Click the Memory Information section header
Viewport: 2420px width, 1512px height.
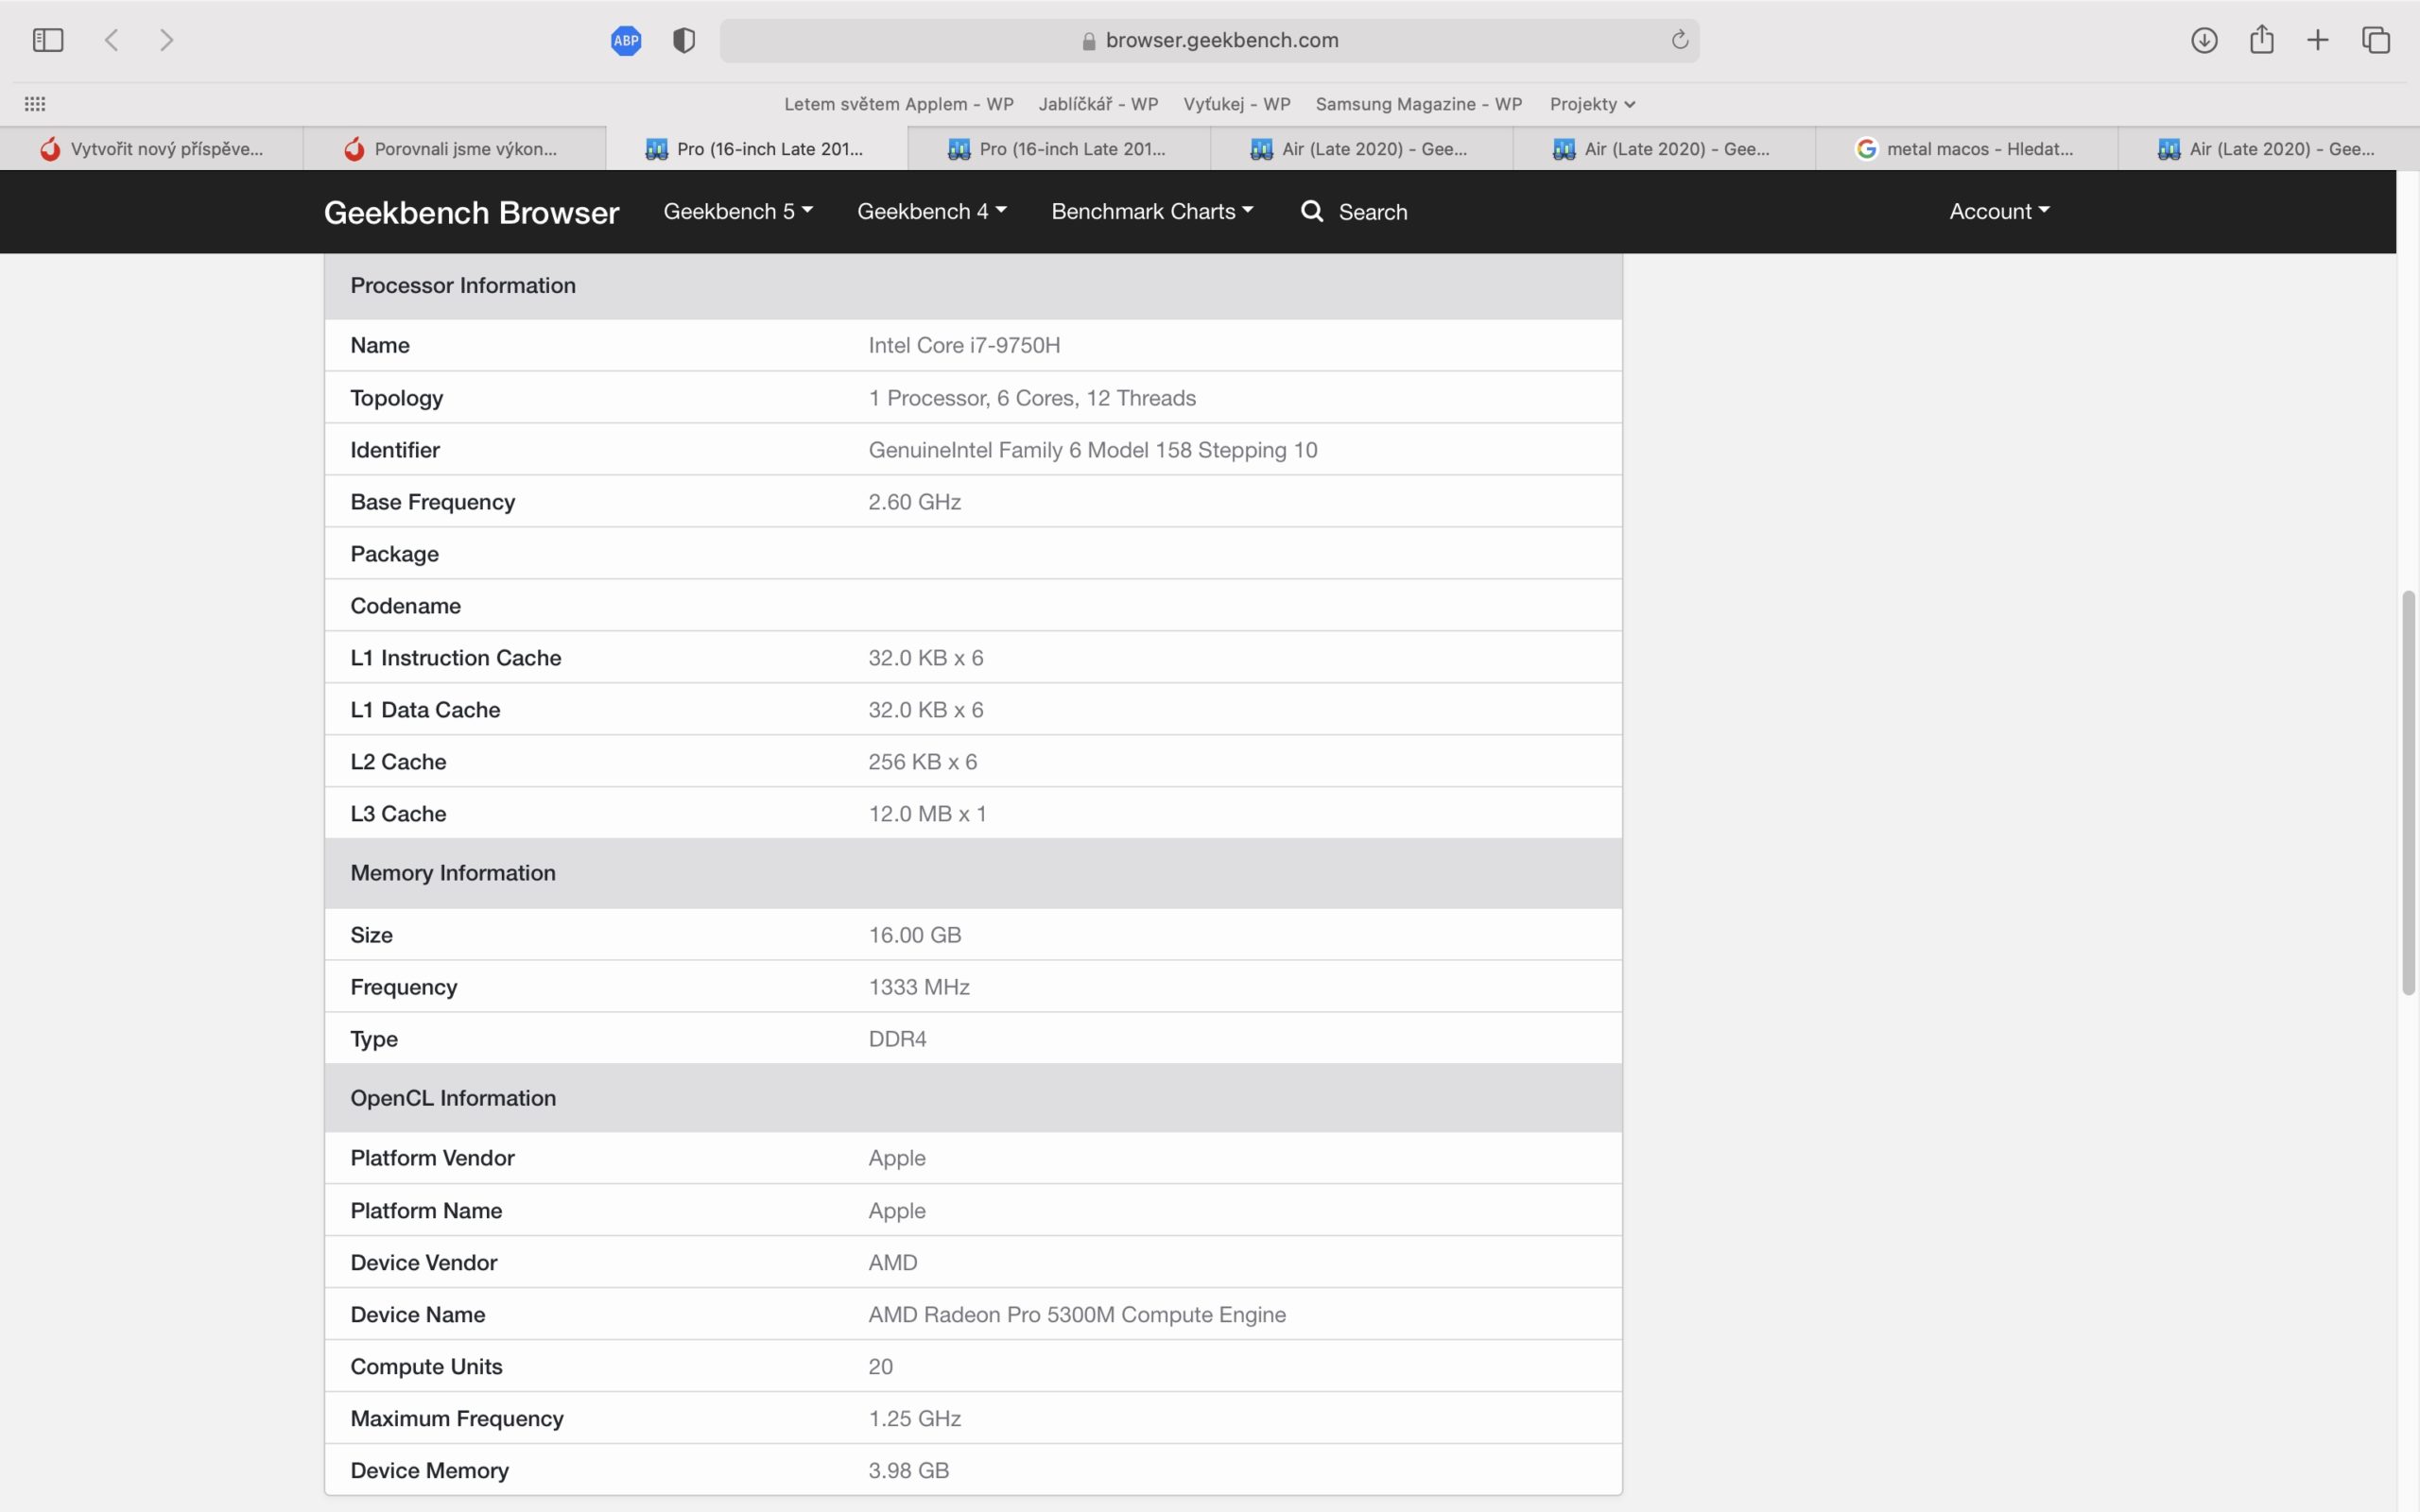click(x=973, y=873)
